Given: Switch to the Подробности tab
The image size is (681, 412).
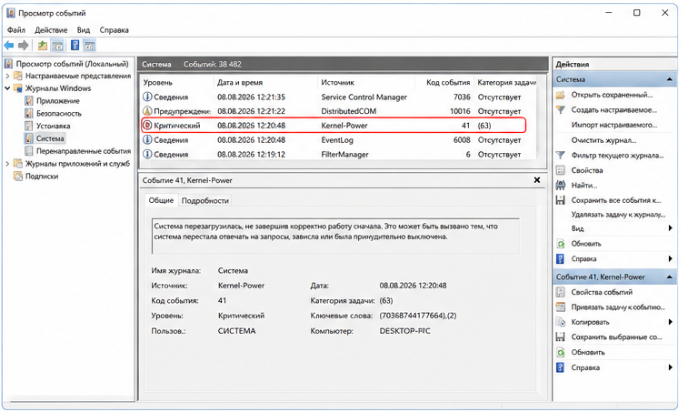Looking at the screenshot, I should click(x=205, y=201).
